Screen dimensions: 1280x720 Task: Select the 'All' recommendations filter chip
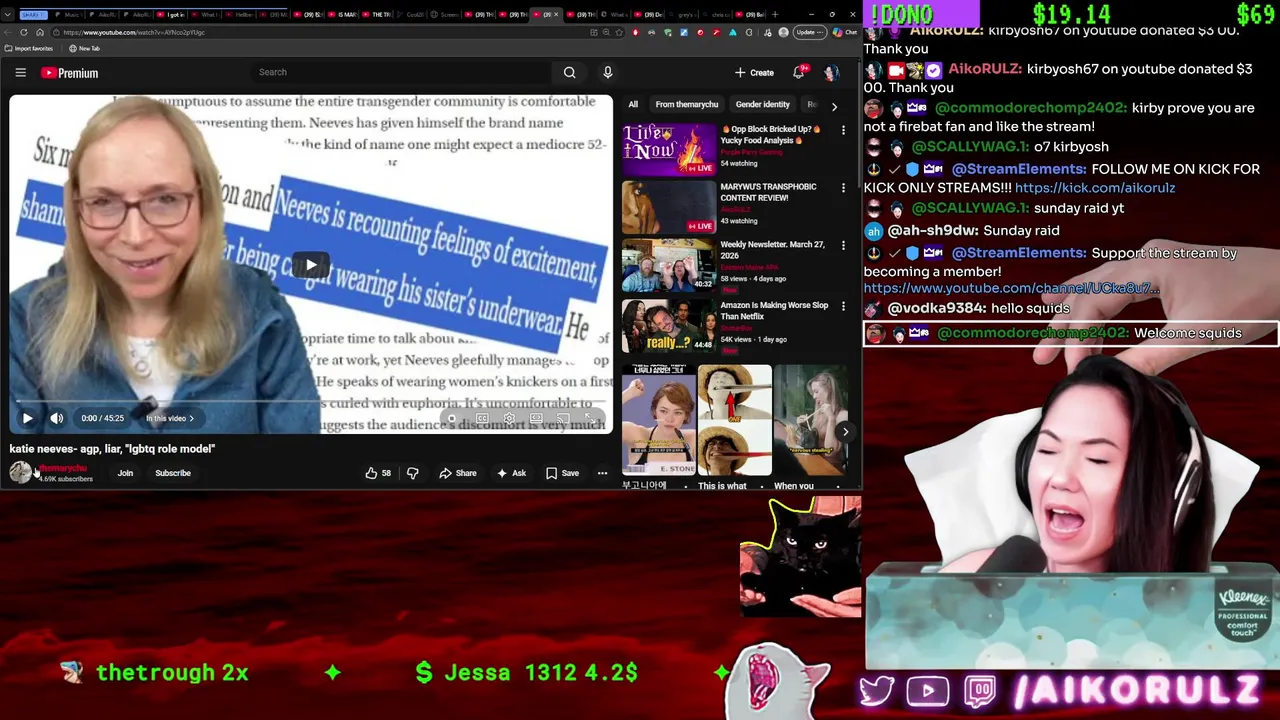[633, 104]
